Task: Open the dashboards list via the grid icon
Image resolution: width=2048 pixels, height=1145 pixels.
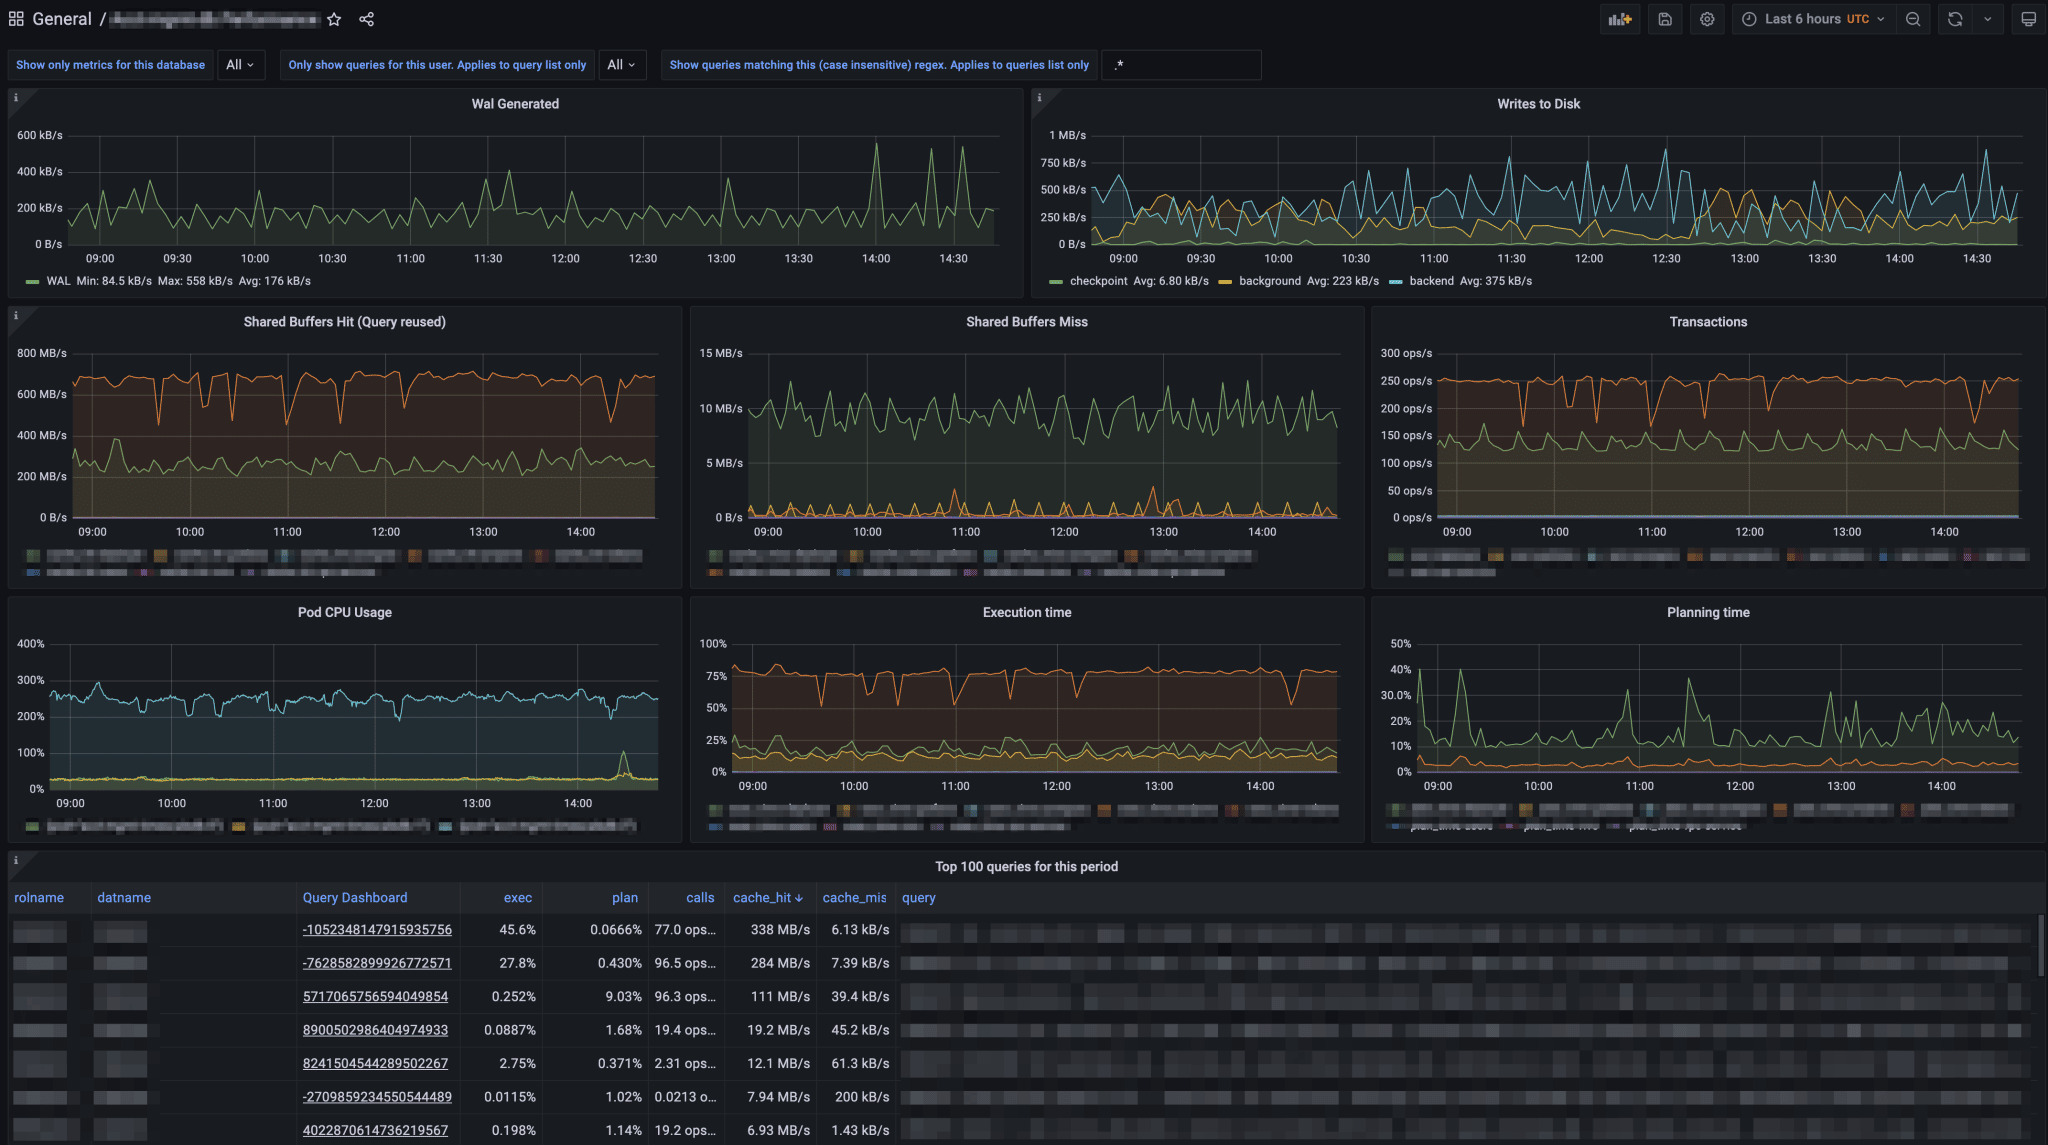Action: (16, 18)
